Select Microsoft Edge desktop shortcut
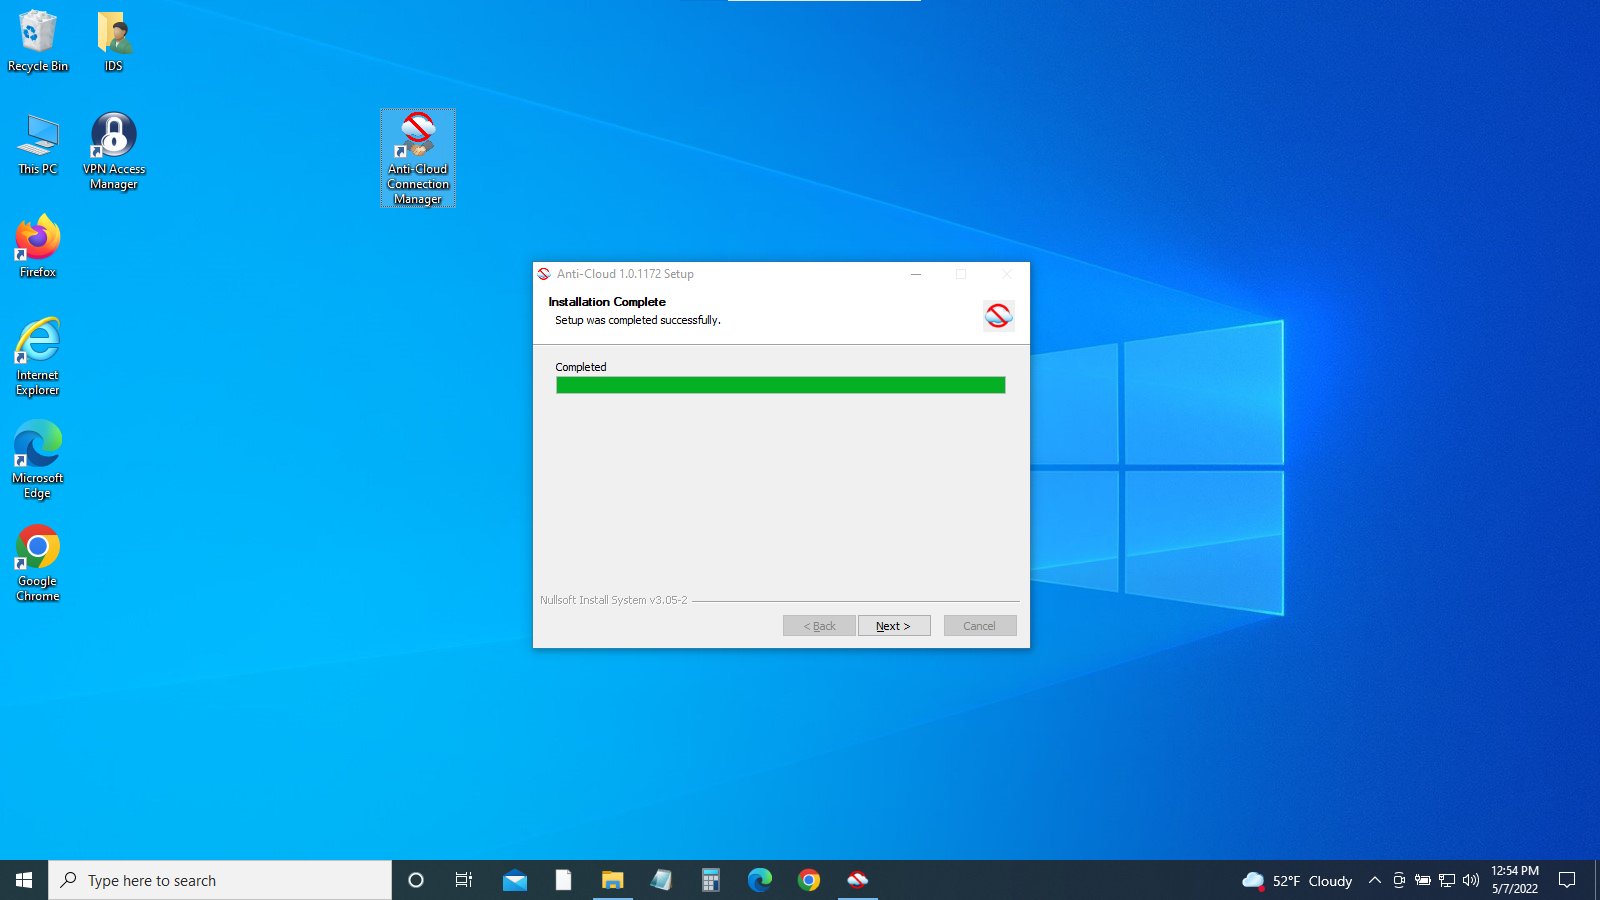1600x900 pixels. click(x=38, y=460)
